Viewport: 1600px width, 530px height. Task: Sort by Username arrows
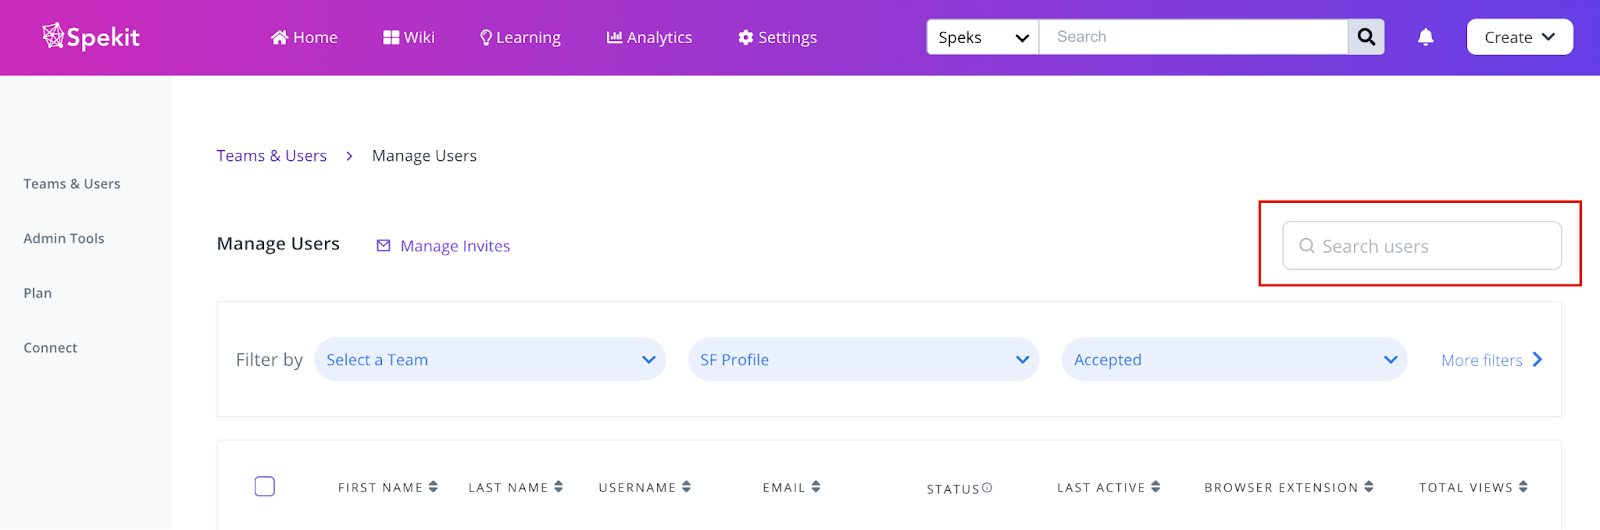click(x=686, y=487)
